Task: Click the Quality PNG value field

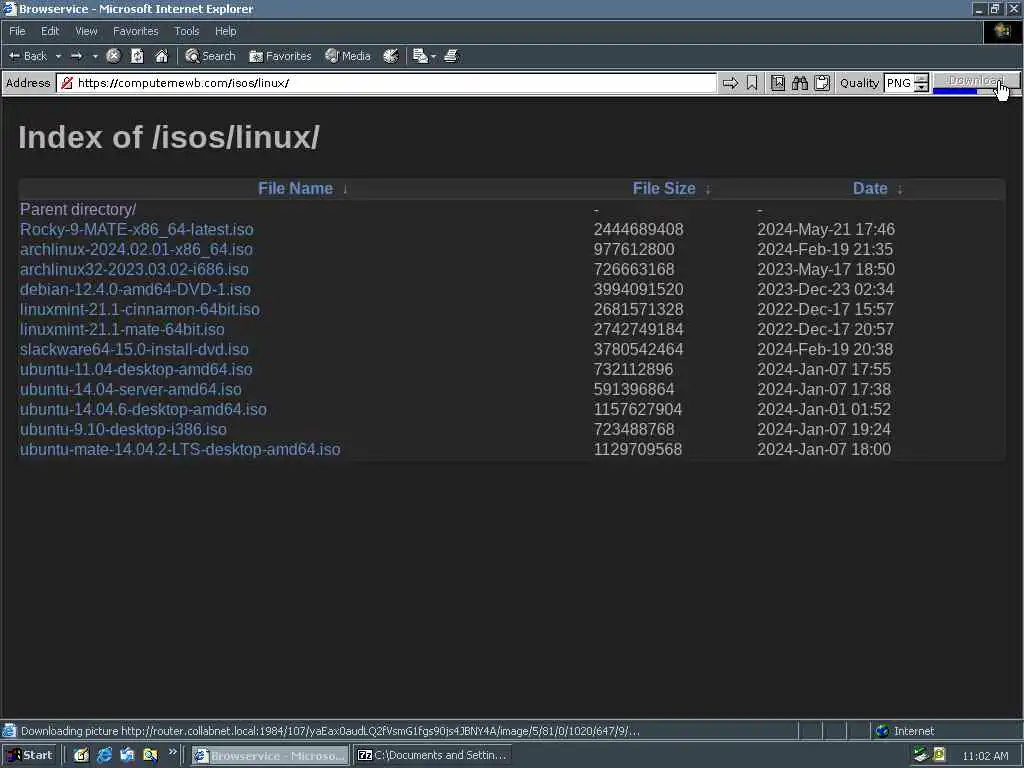Action: [899, 83]
